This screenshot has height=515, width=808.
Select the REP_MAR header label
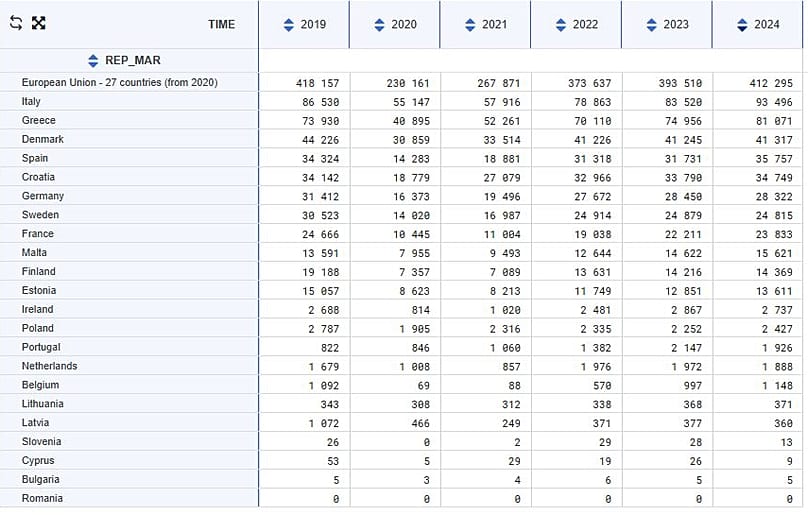point(132,60)
